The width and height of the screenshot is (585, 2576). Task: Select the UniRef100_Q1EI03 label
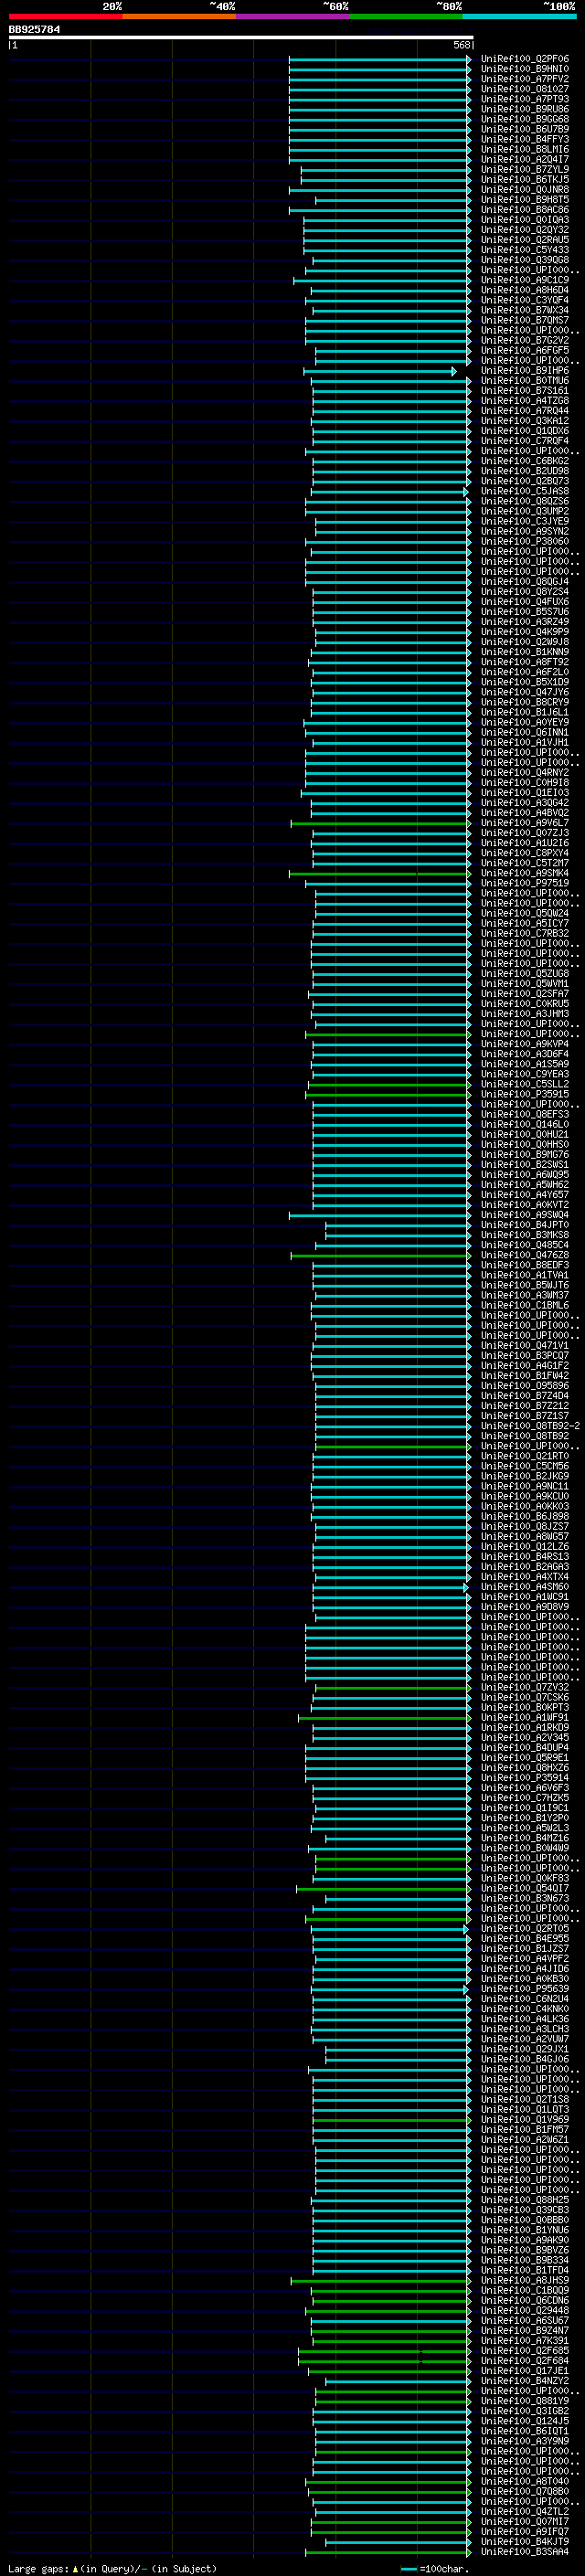[x=524, y=793]
